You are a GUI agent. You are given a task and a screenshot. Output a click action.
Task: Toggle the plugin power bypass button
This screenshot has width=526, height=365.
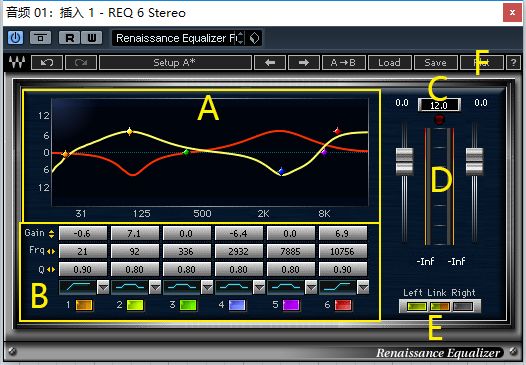(x=15, y=38)
